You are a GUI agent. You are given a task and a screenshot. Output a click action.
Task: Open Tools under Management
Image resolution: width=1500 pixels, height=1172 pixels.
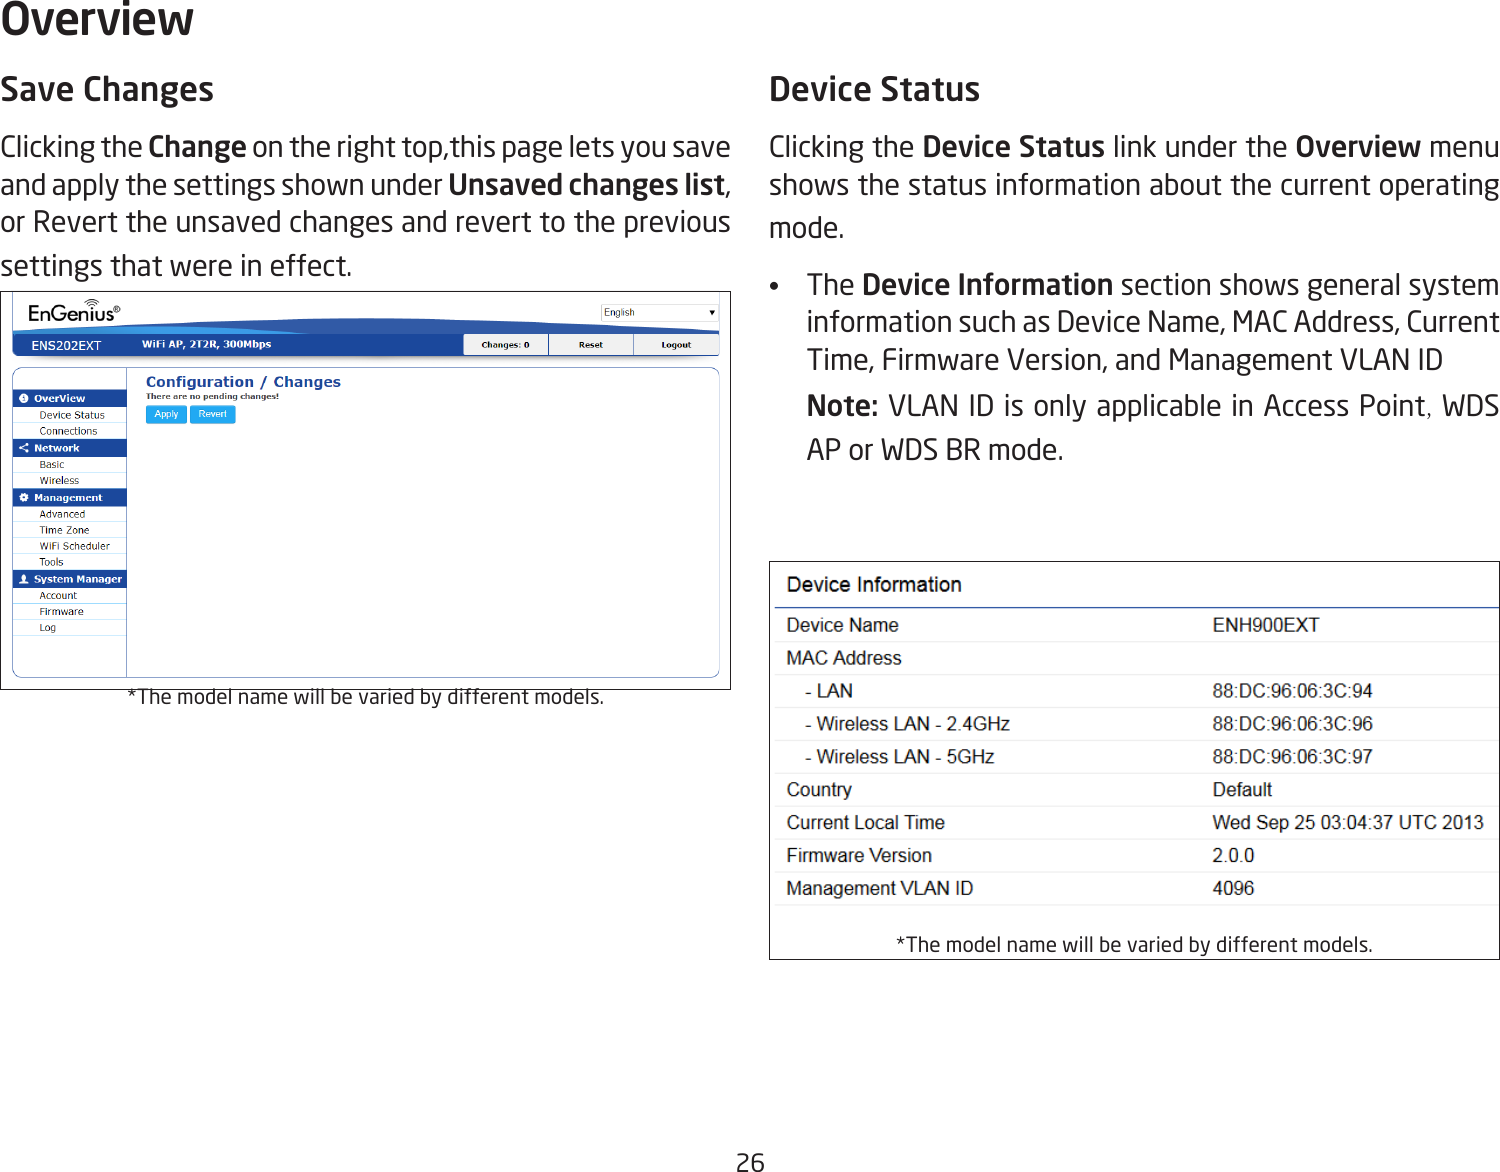52,562
